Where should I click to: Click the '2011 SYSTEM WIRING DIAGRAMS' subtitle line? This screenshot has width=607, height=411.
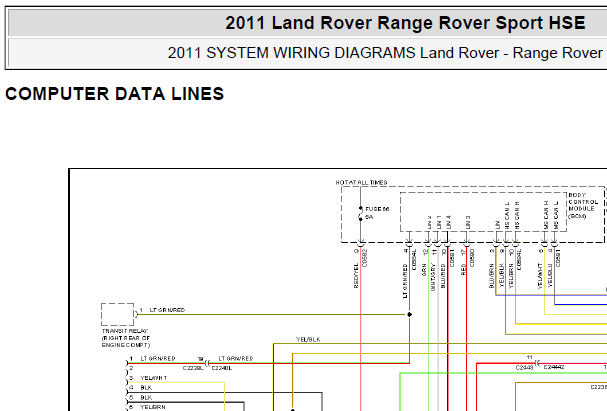click(x=387, y=53)
